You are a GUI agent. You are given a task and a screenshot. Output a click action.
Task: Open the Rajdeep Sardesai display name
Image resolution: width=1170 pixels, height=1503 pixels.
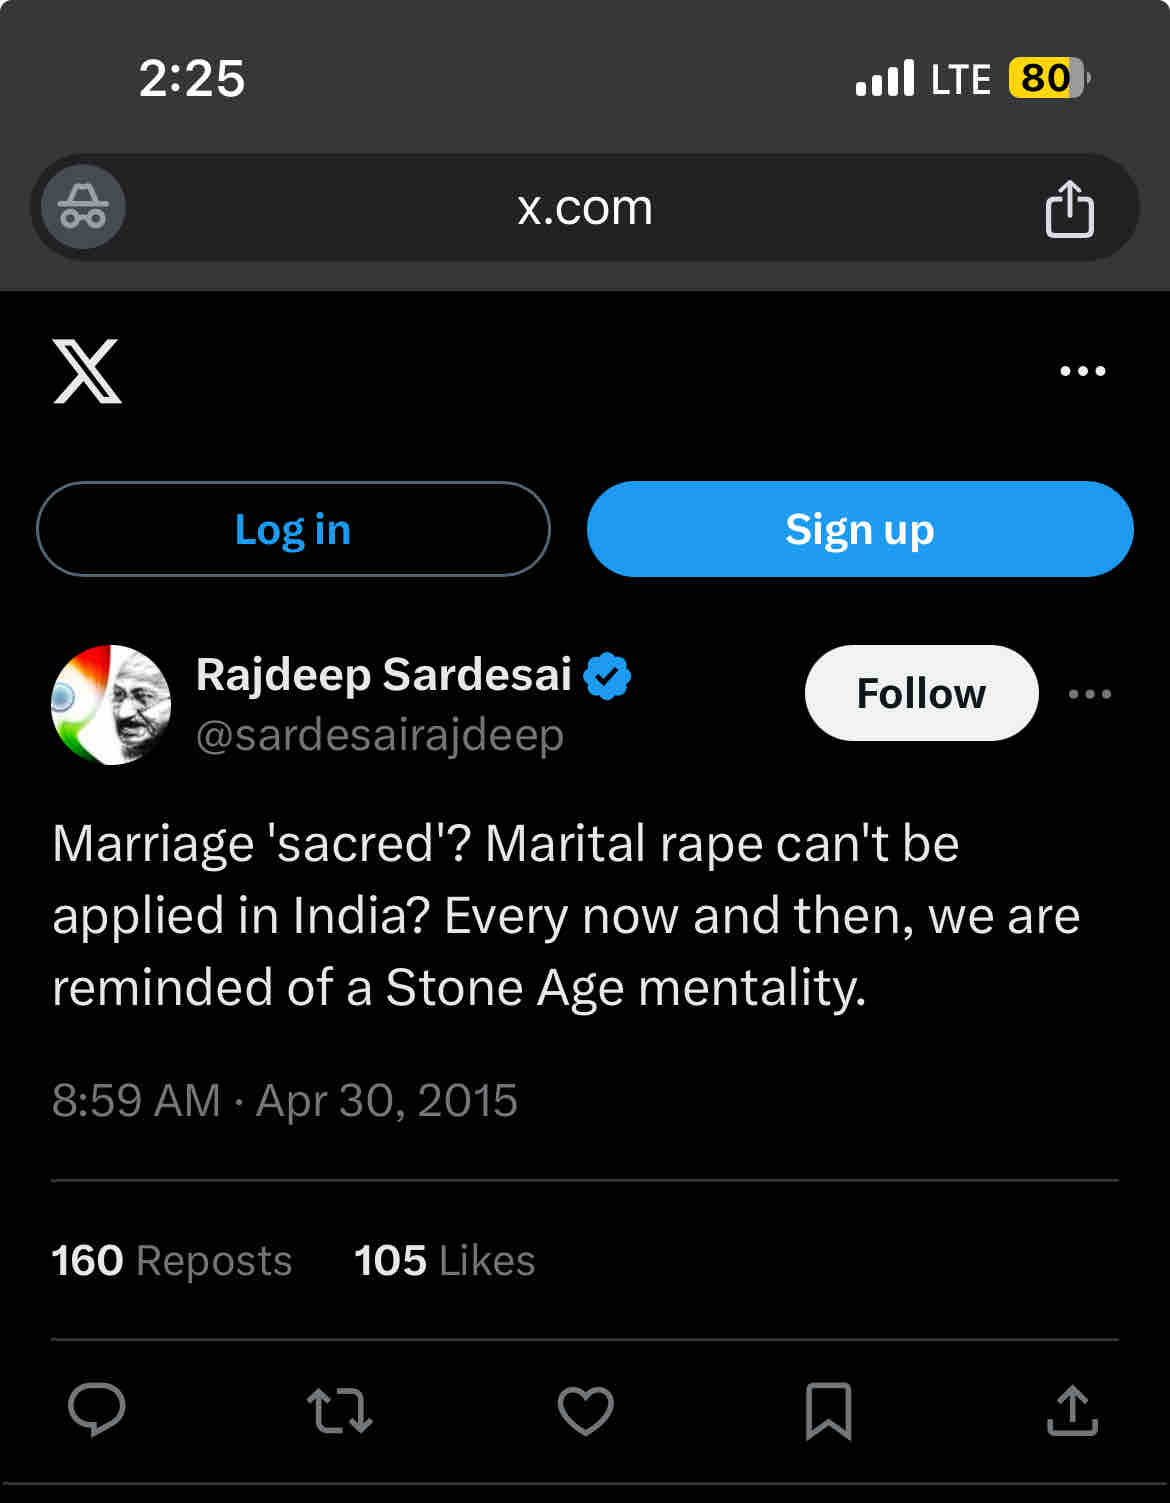coord(384,675)
